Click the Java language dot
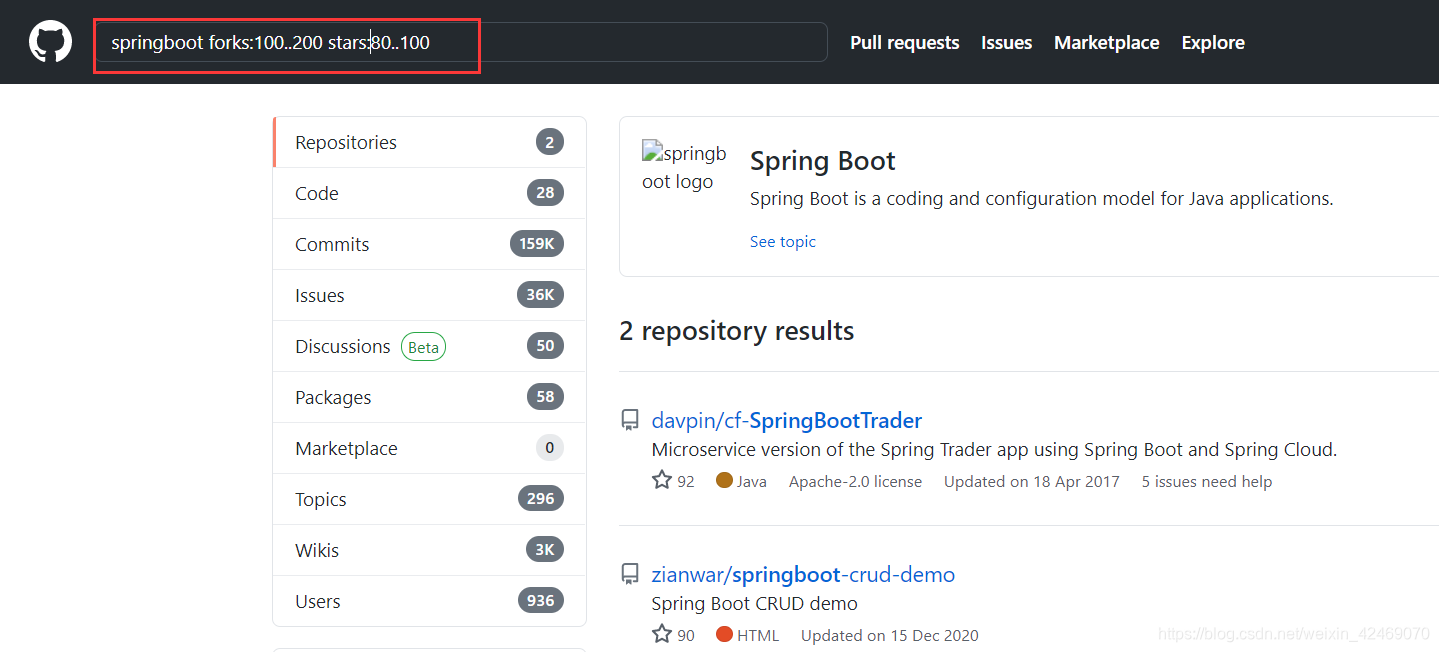This screenshot has height=652, width=1439. 725,481
